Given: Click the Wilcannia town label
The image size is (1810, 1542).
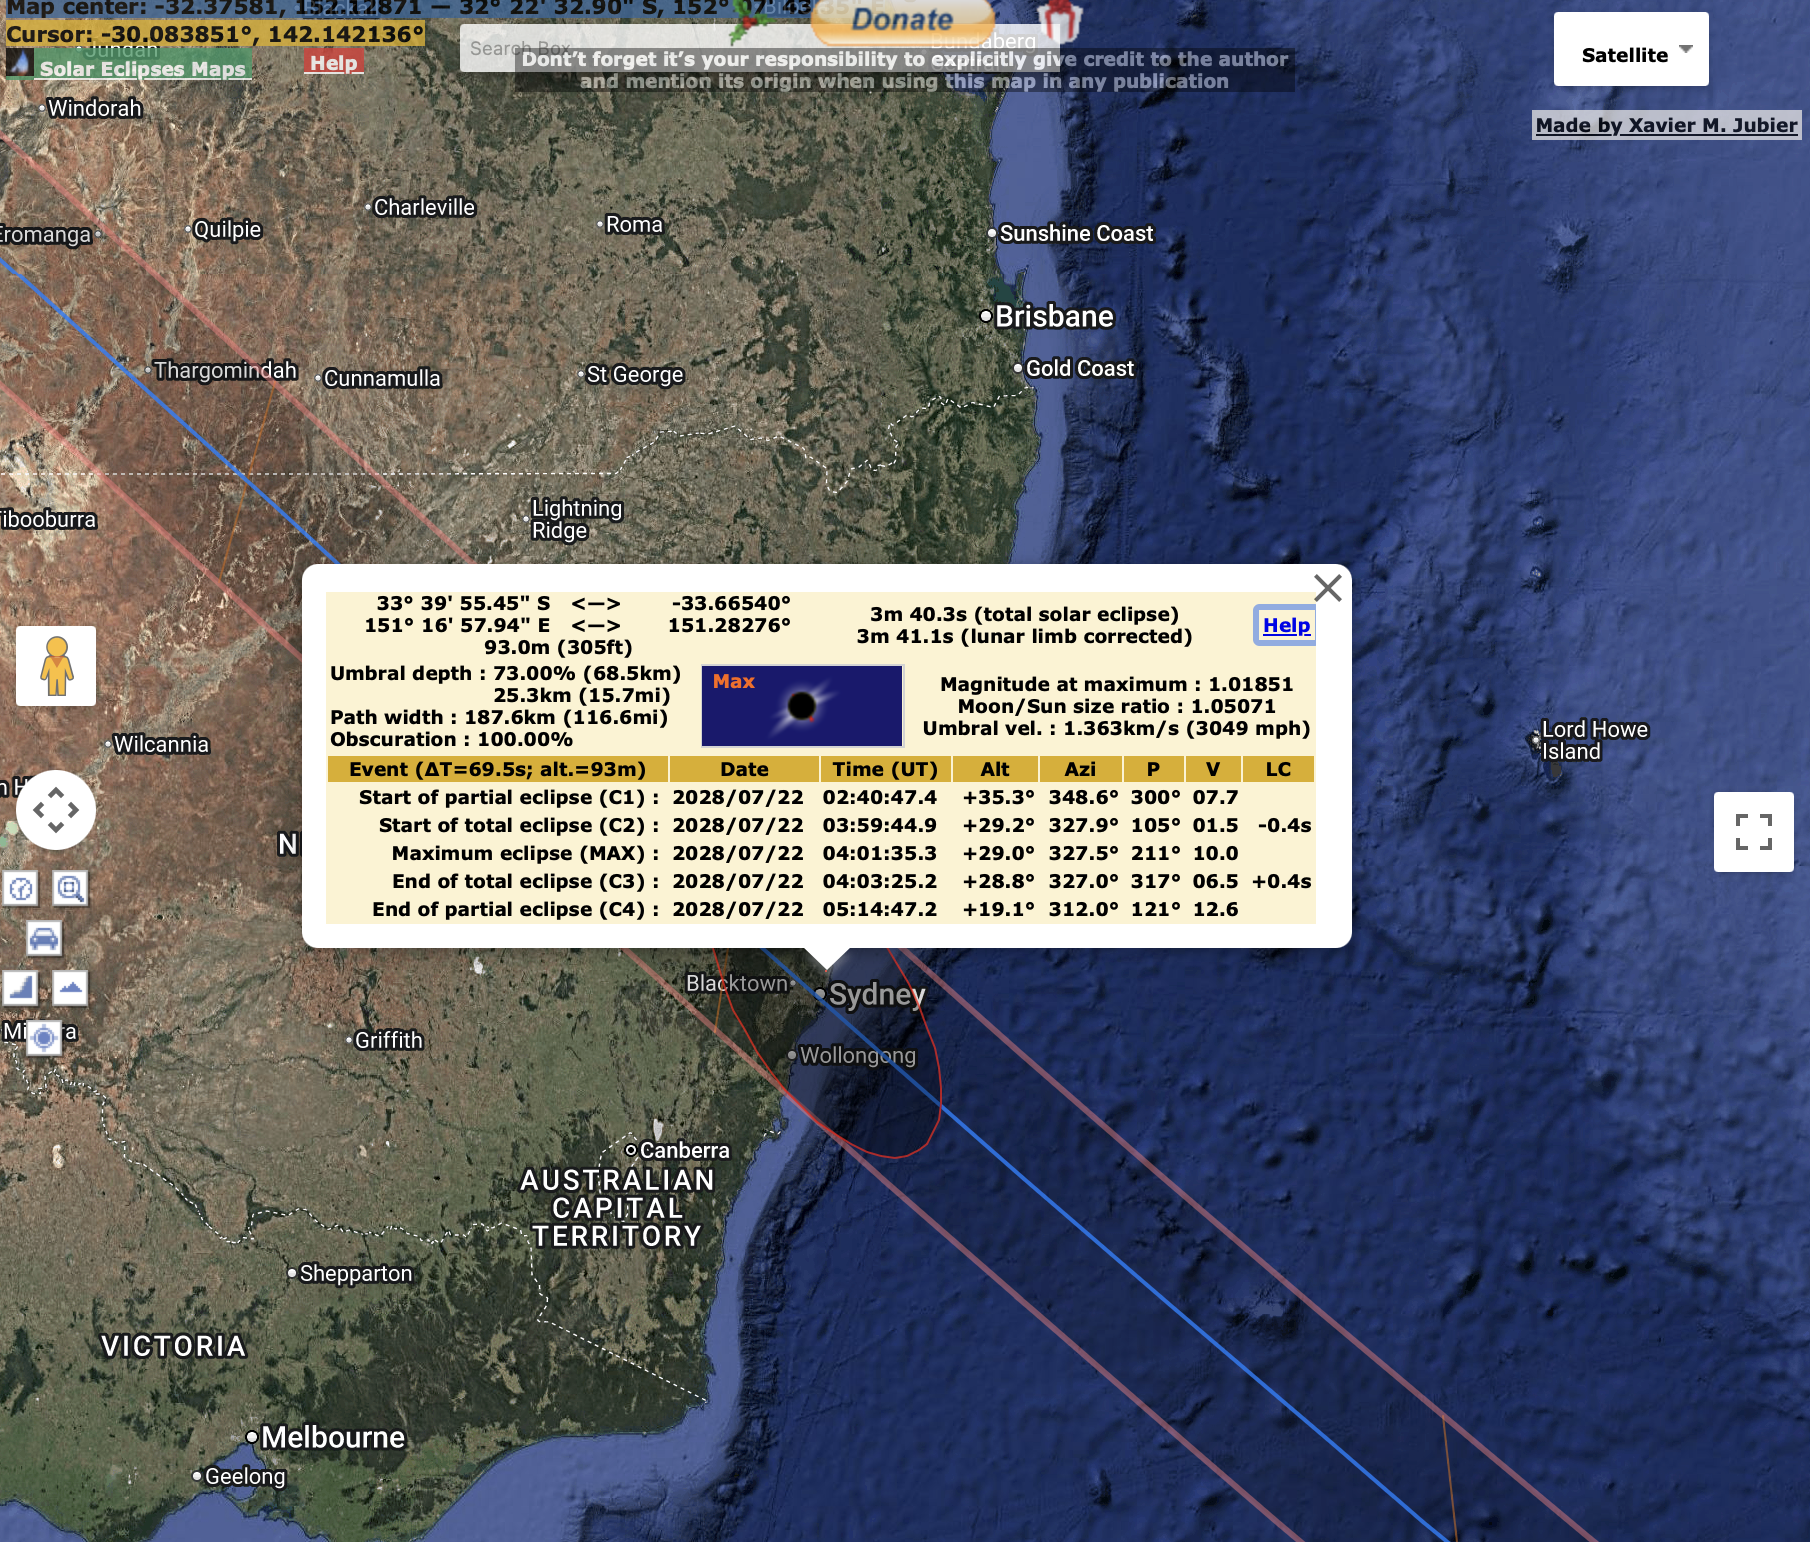Looking at the screenshot, I should coord(161,745).
